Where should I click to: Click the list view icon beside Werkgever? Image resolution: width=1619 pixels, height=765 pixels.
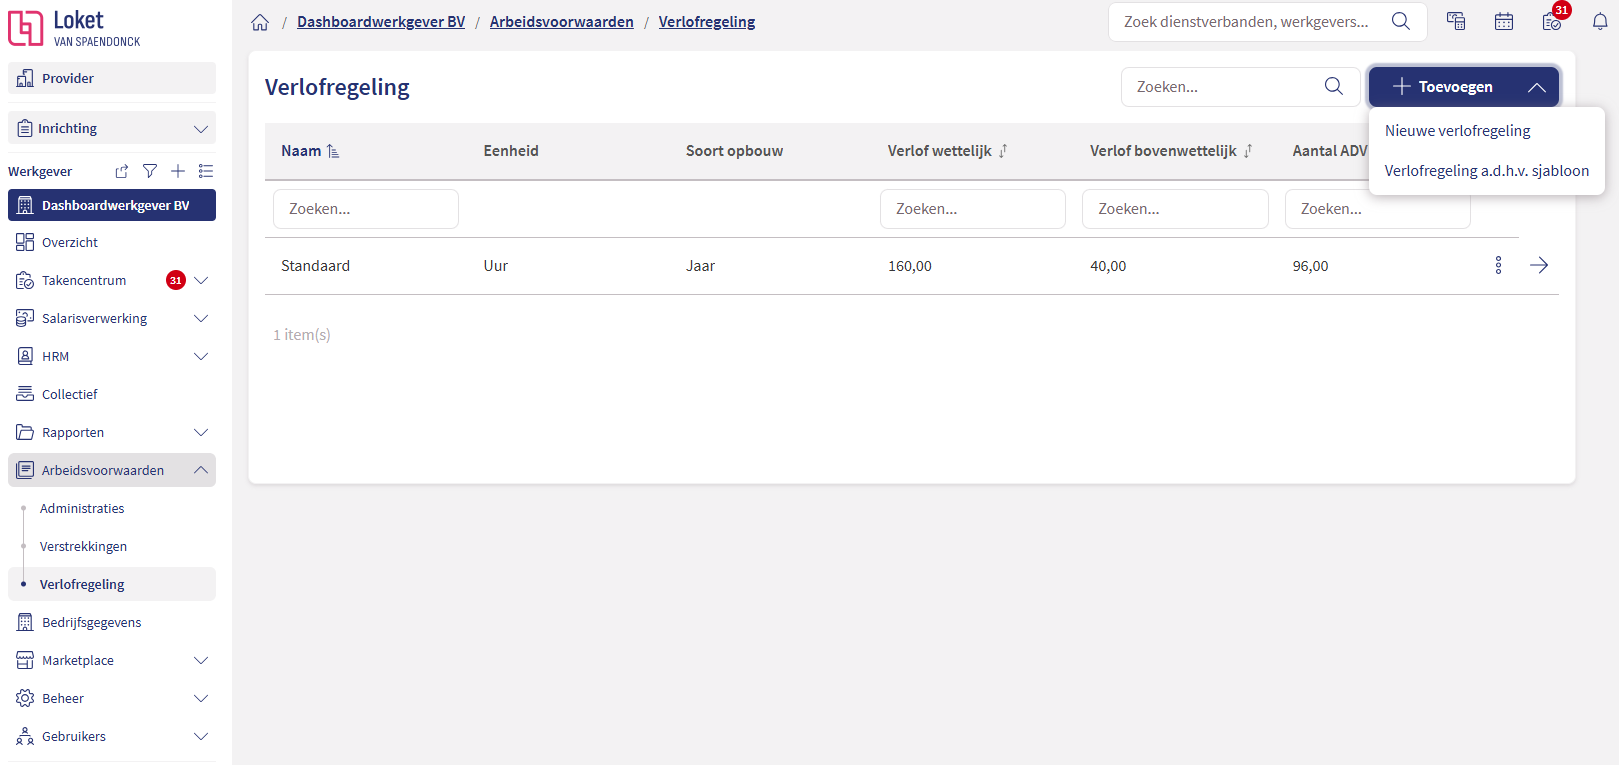coord(206,171)
